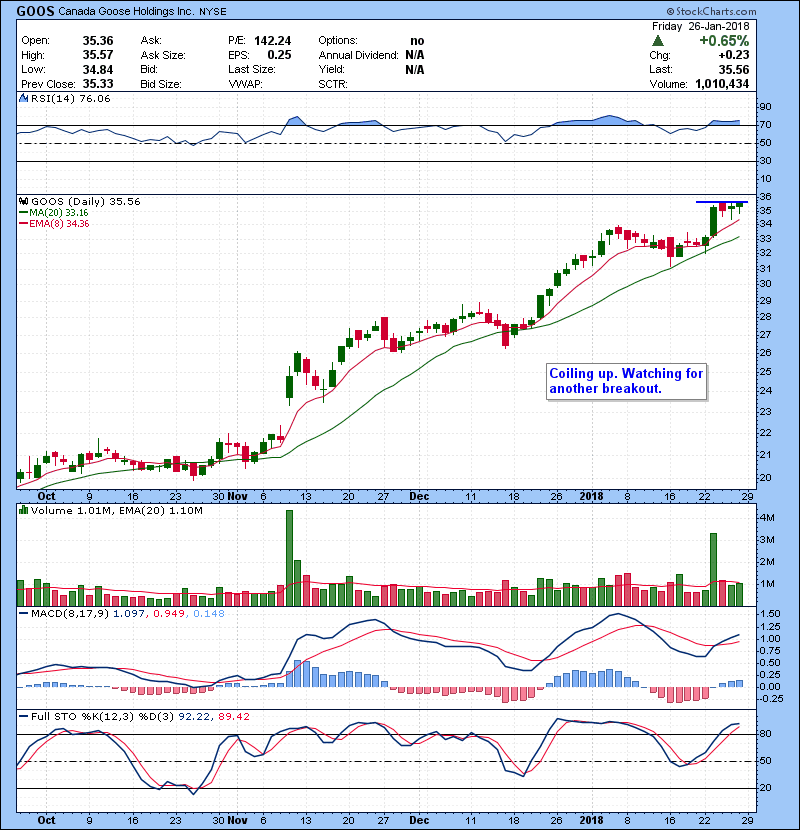Click the Annual Dividend label

[x=358, y=55]
